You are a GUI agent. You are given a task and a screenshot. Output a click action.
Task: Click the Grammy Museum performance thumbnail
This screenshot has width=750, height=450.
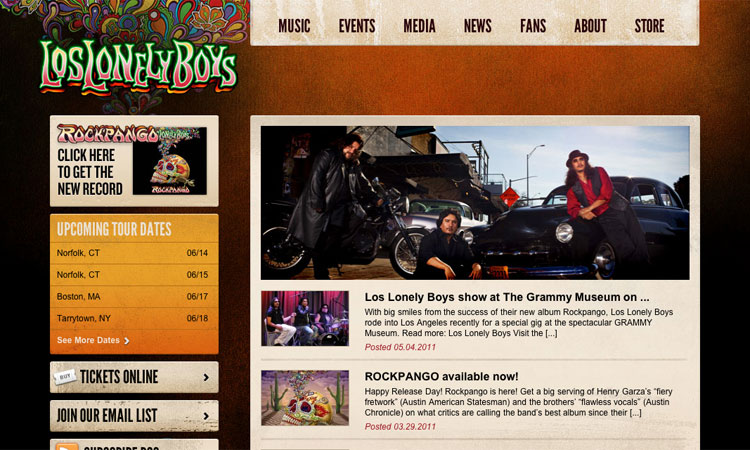[305, 318]
